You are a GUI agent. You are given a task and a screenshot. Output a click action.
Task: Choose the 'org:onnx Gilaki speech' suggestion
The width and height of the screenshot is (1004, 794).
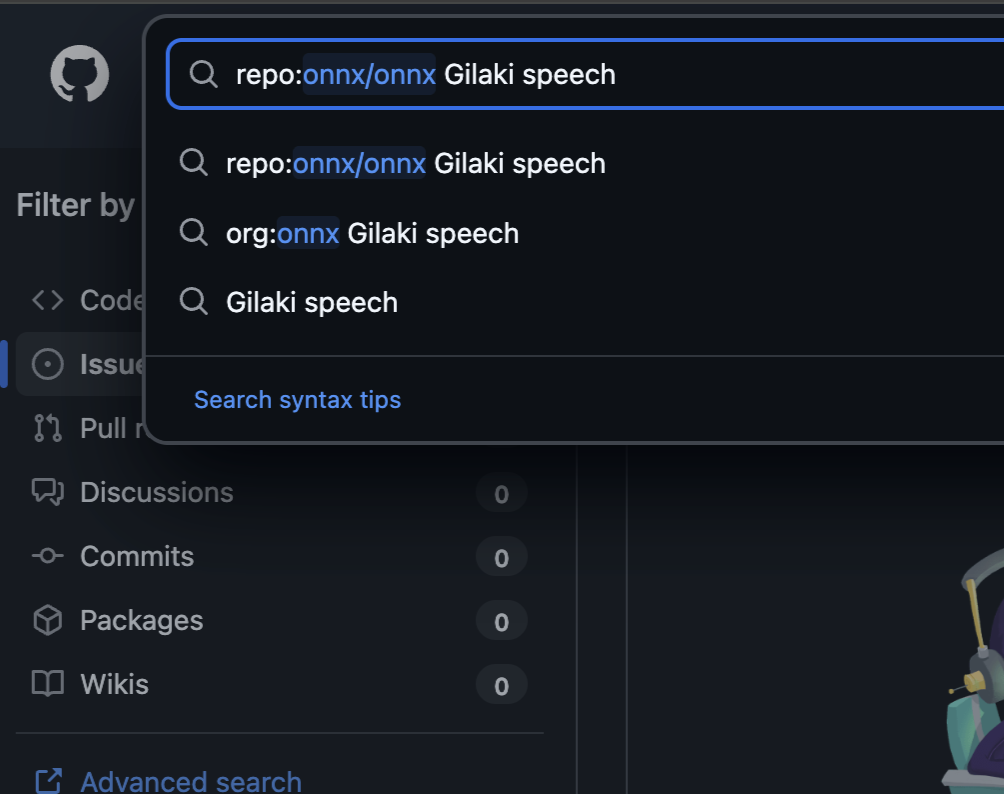click(x=372, y=233)
